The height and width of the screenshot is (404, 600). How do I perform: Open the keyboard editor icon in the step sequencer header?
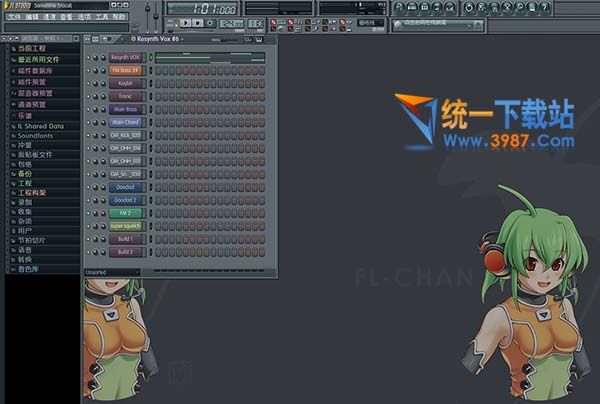[x=259, y=39]
